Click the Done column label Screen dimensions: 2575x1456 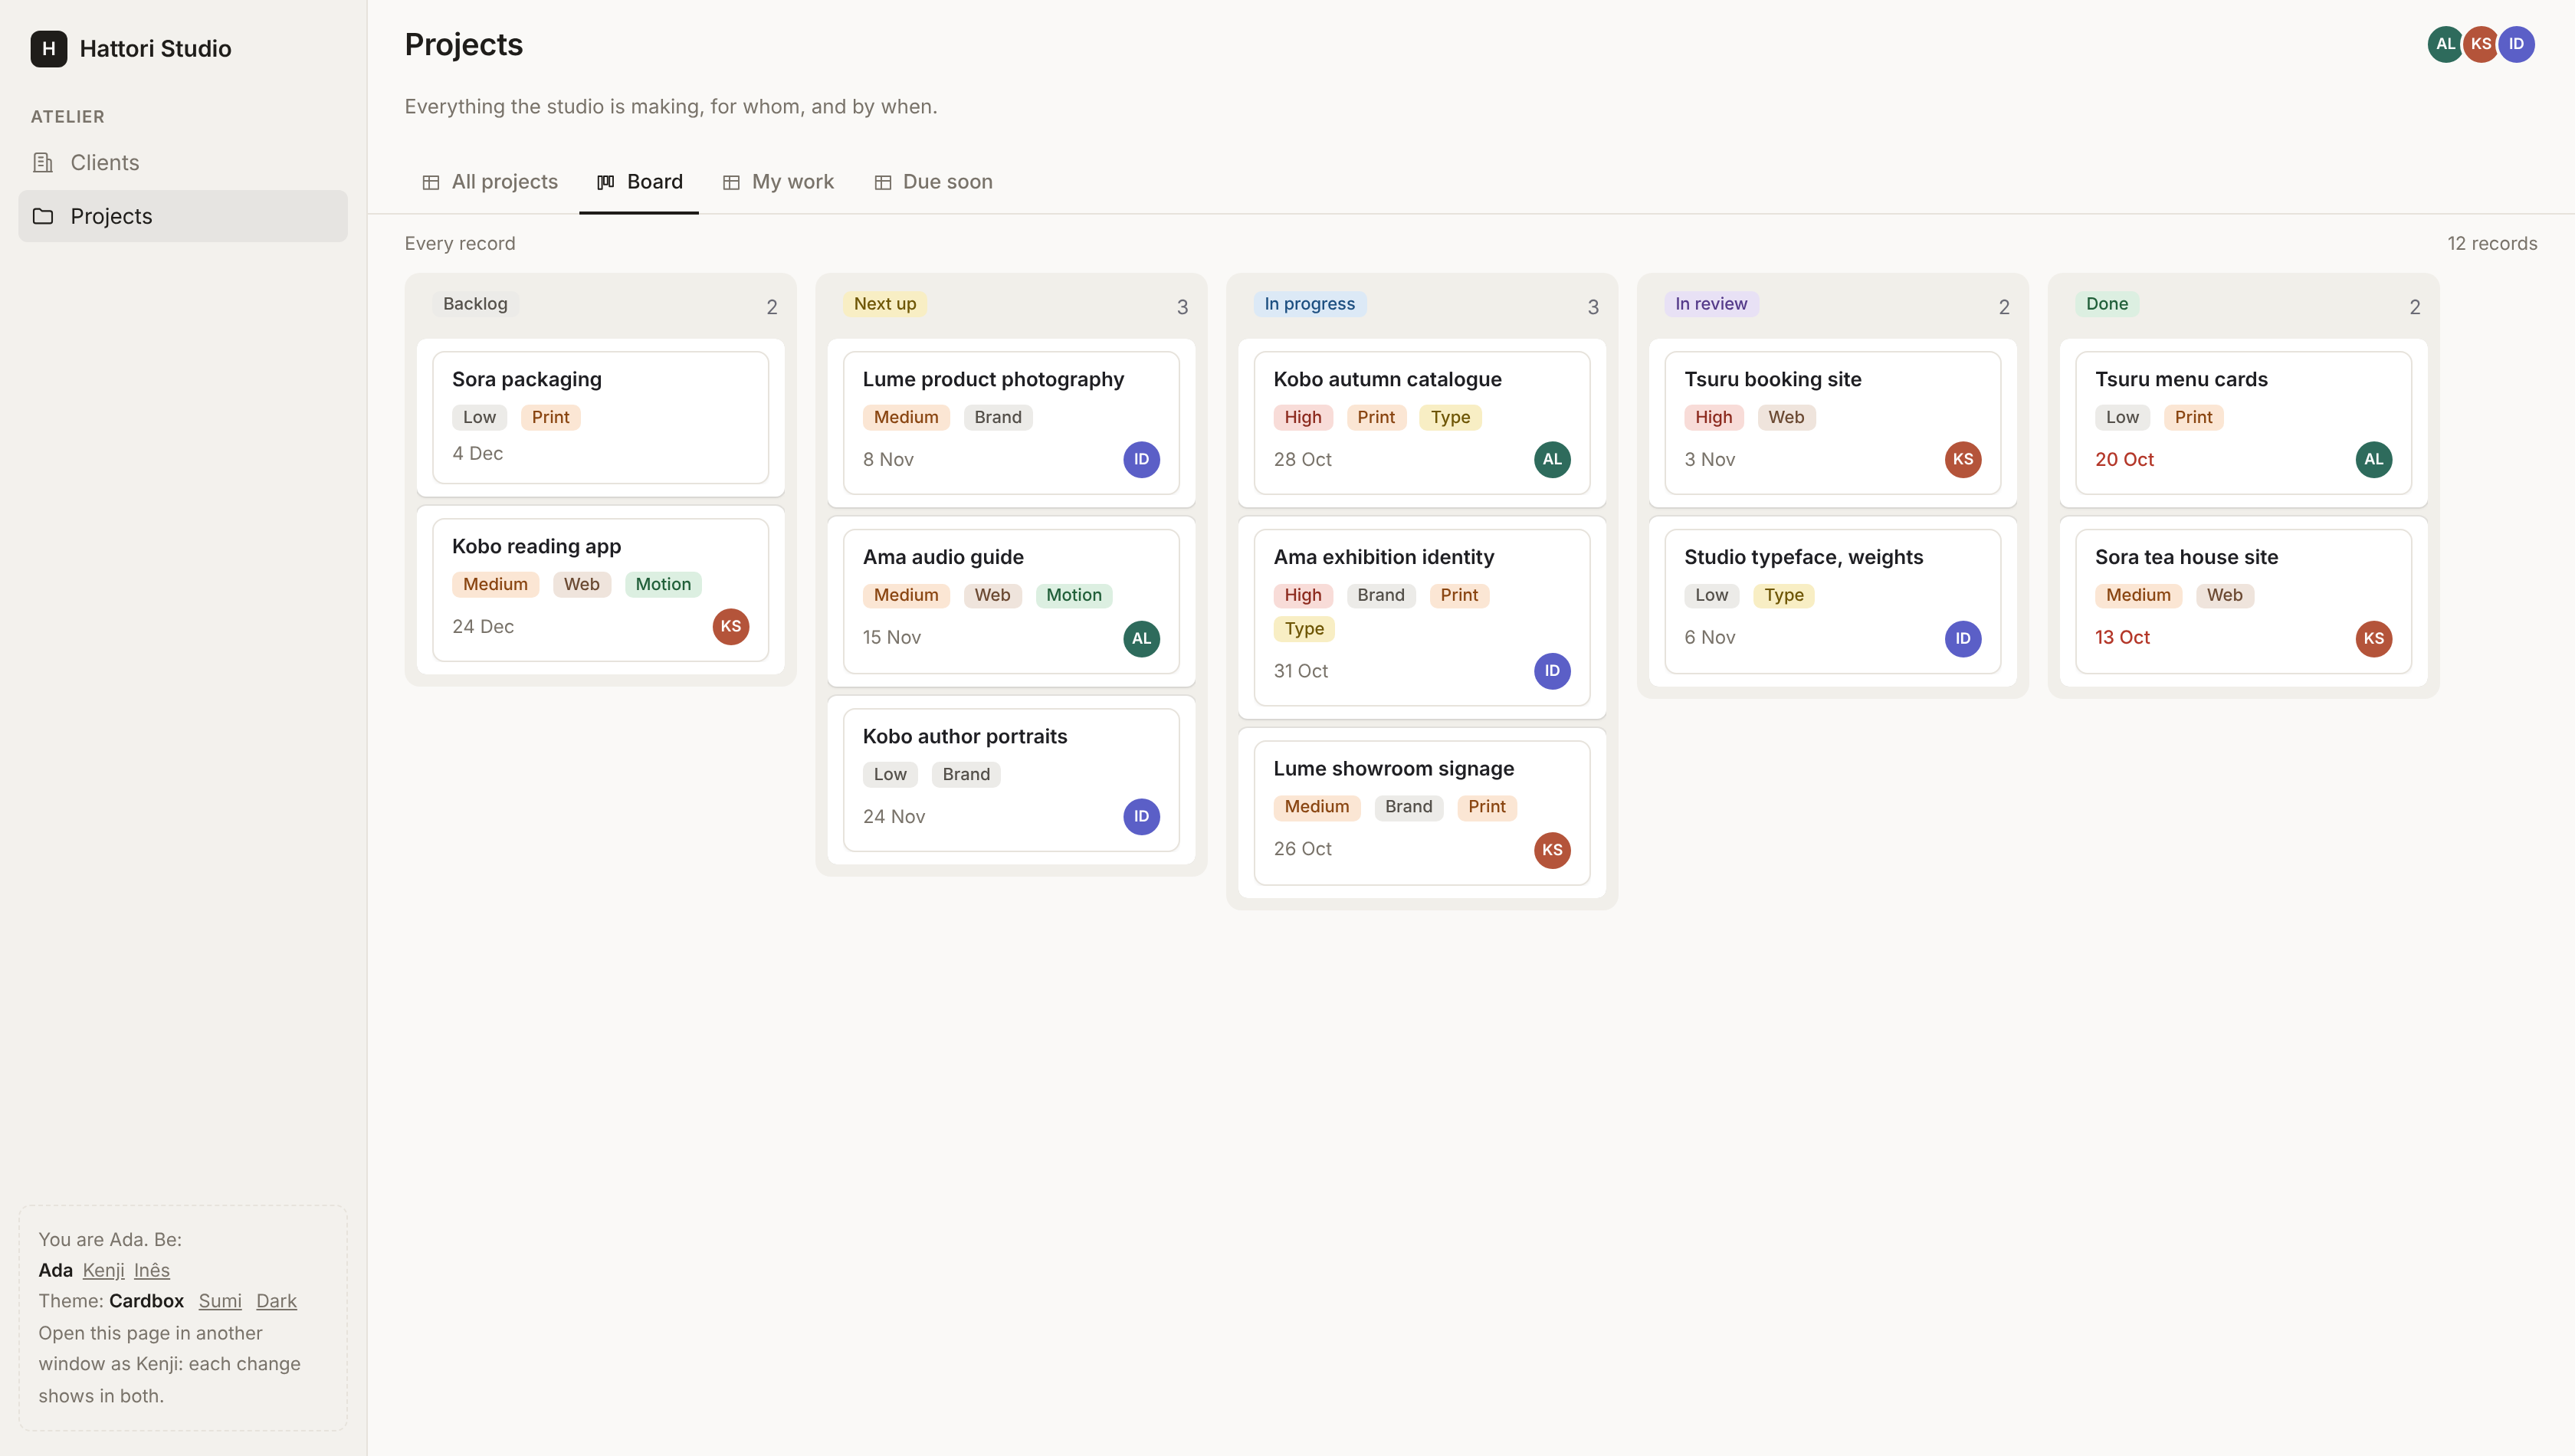click(2107, 304)
